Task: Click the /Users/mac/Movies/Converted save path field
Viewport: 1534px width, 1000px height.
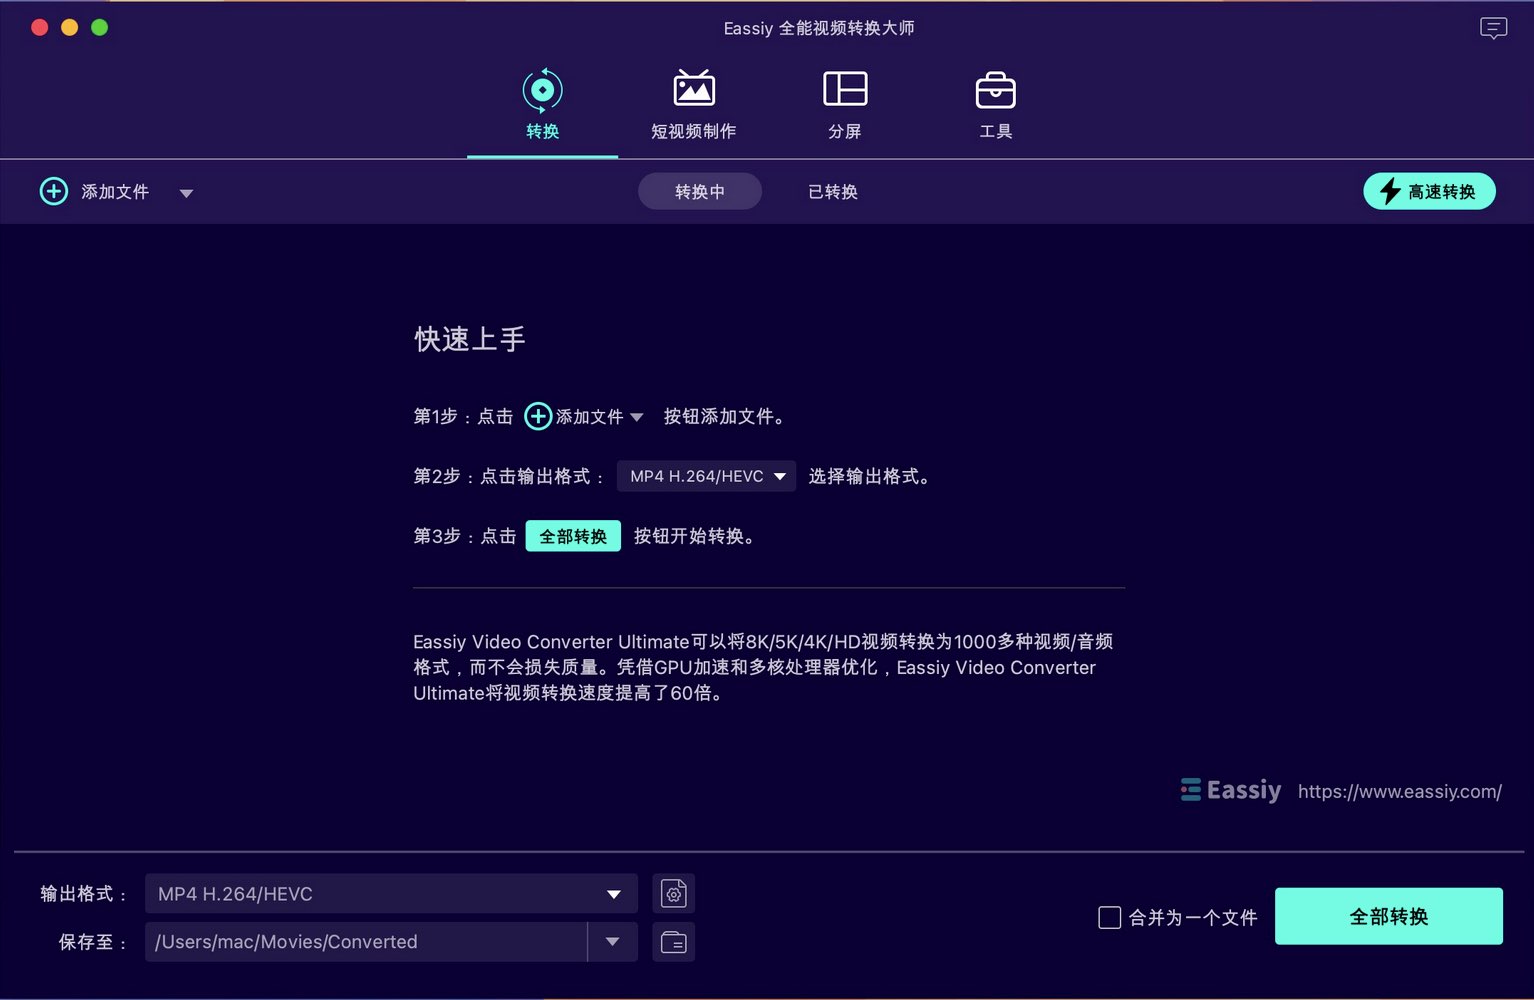Action: (366, 942)
